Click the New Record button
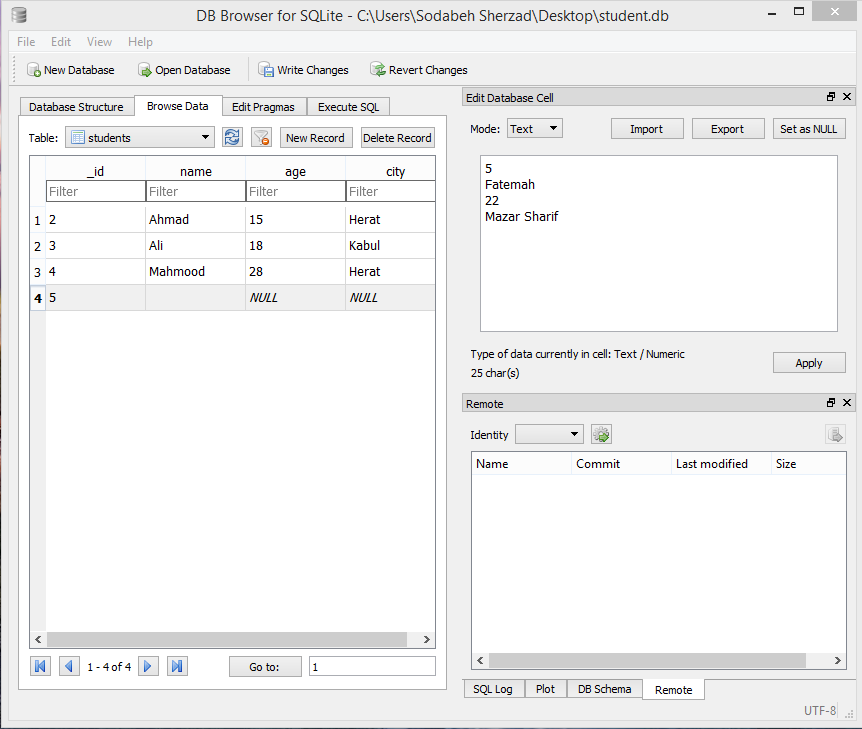Screen dimensions: 862x729 click(316, 137)
